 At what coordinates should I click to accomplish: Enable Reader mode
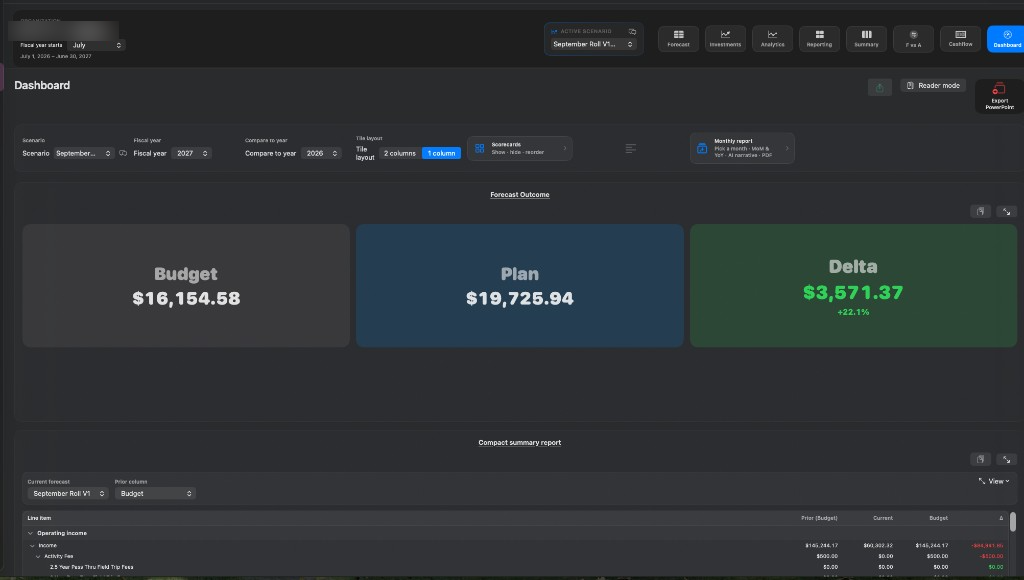coord(933,86)
